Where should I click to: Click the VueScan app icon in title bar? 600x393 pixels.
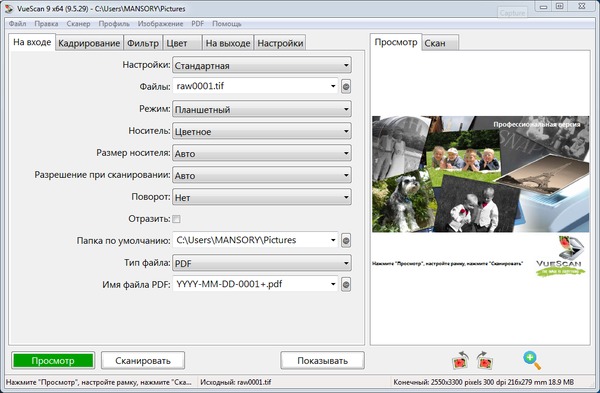(x=8, y=8)
